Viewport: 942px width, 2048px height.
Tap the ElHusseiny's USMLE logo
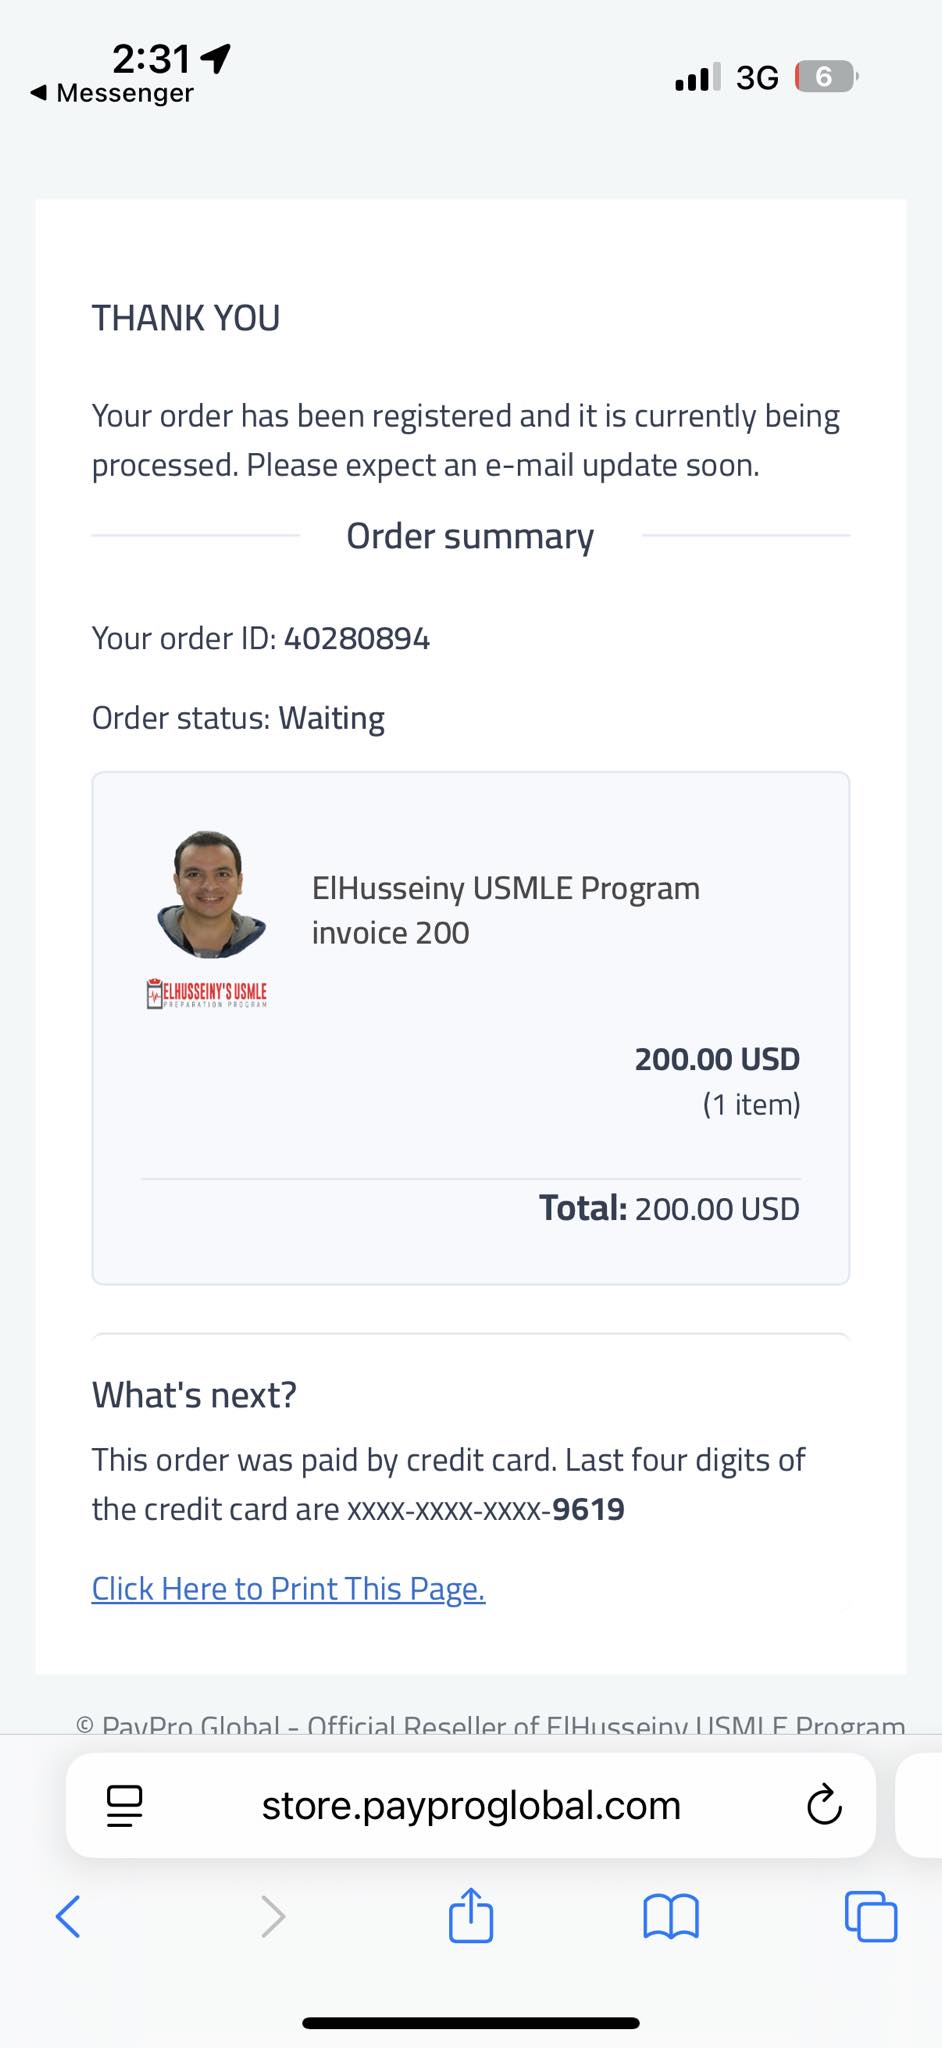tap(207, 993)
